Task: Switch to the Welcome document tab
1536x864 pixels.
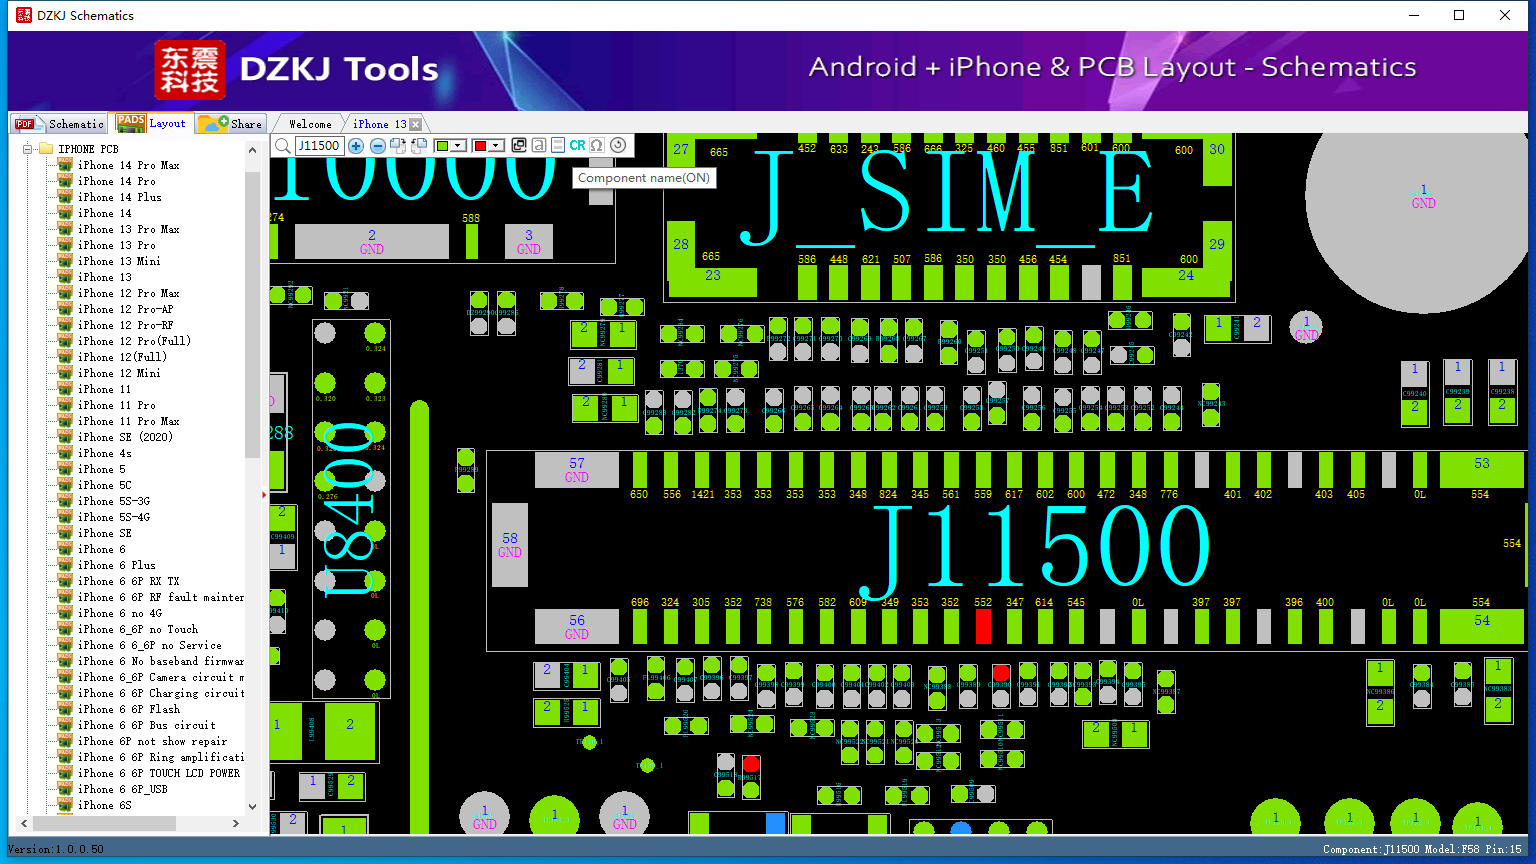Action: pyautogui.click(x=310, y=124)
